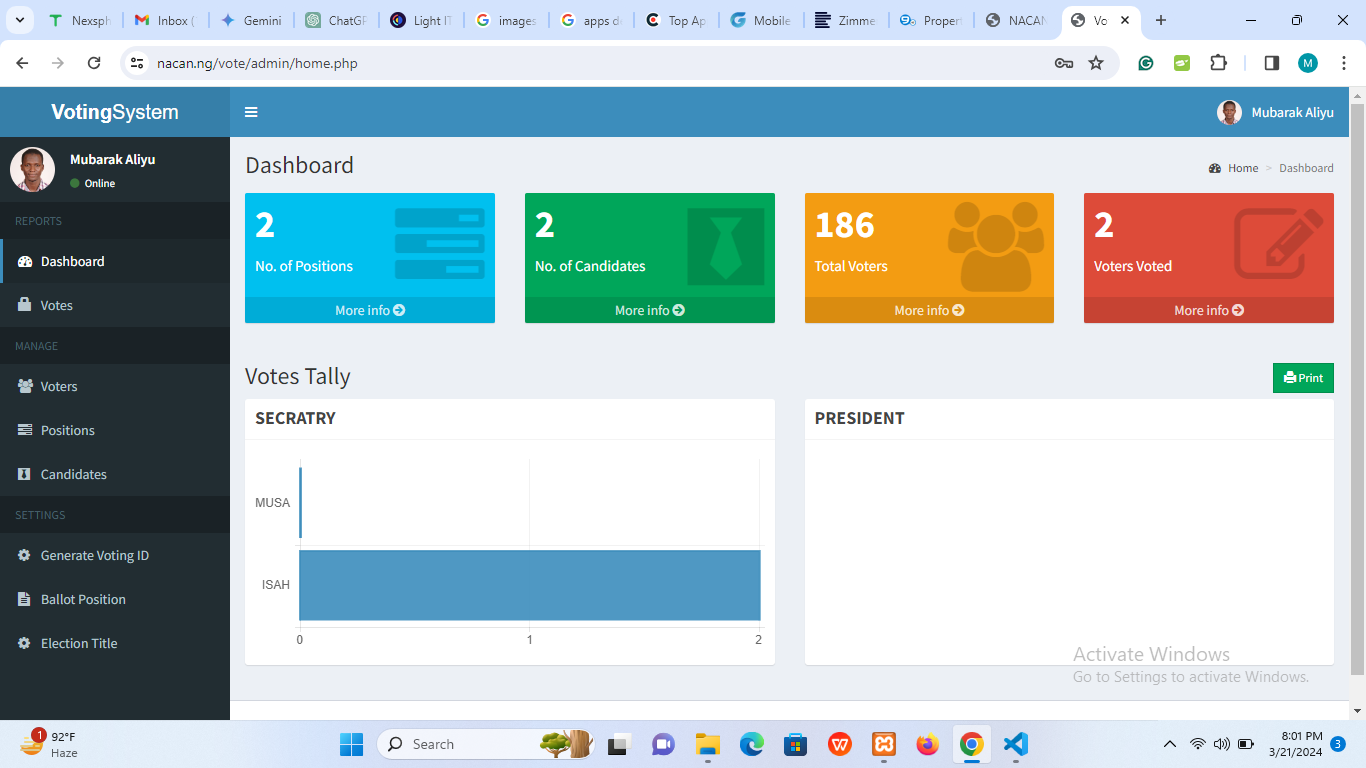
Task: Reload the page with browser refresh icon
Action: [x=94, y=63]
